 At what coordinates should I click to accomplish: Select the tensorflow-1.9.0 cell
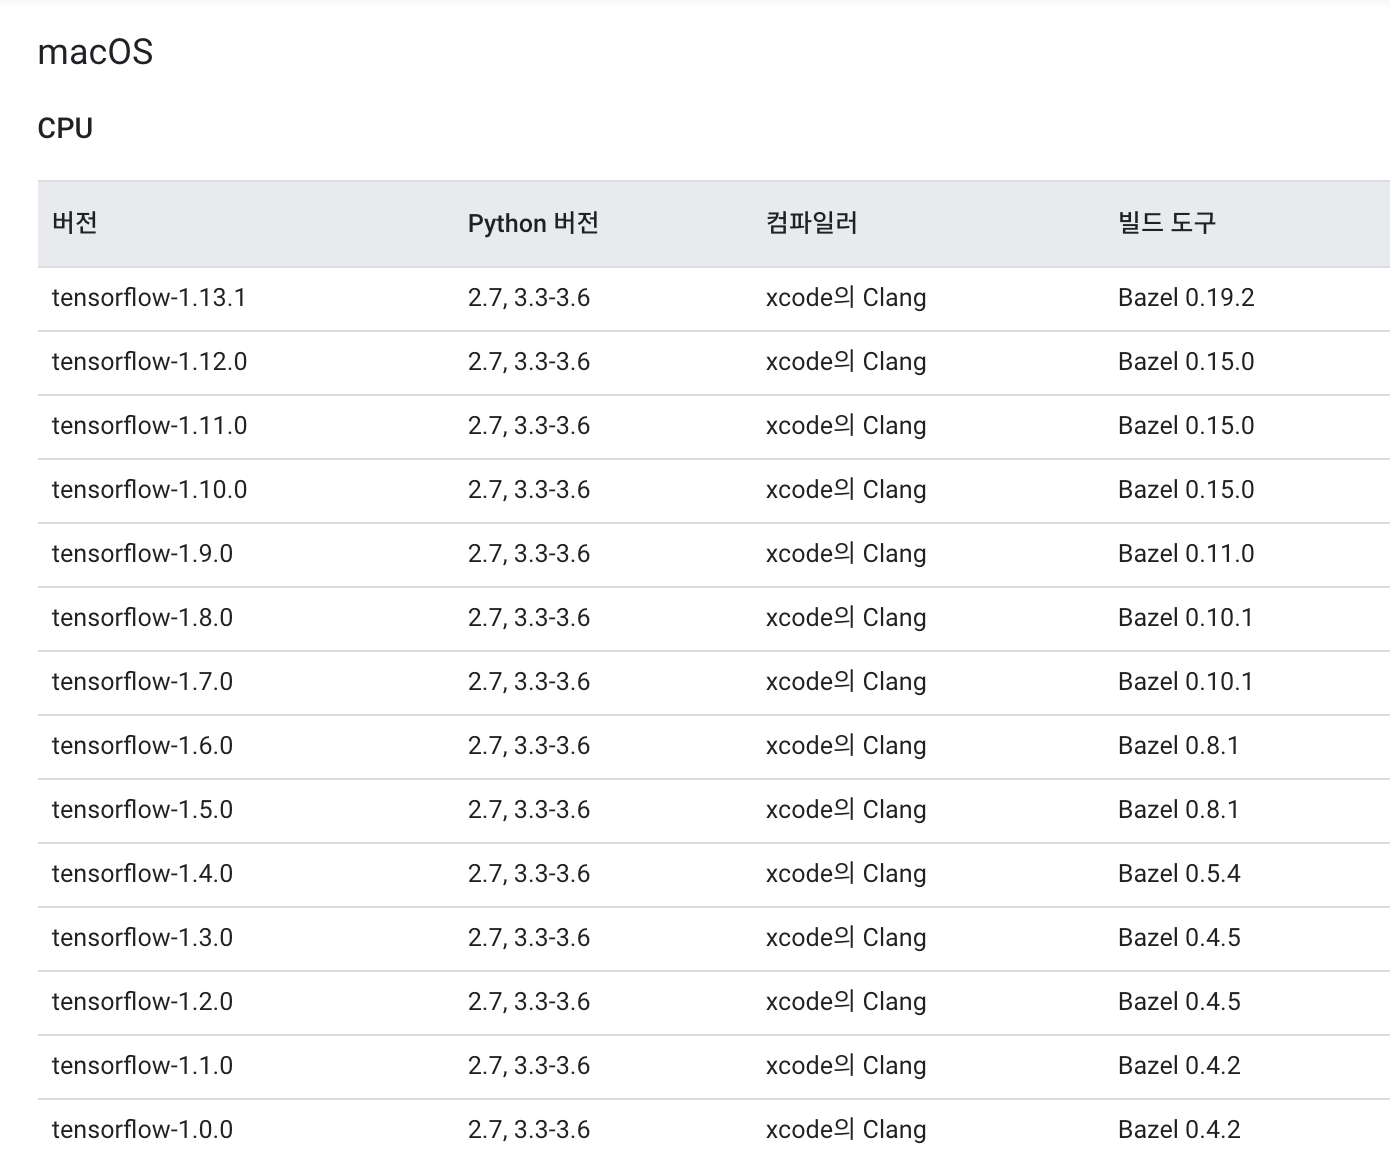[x=142, y=554]
